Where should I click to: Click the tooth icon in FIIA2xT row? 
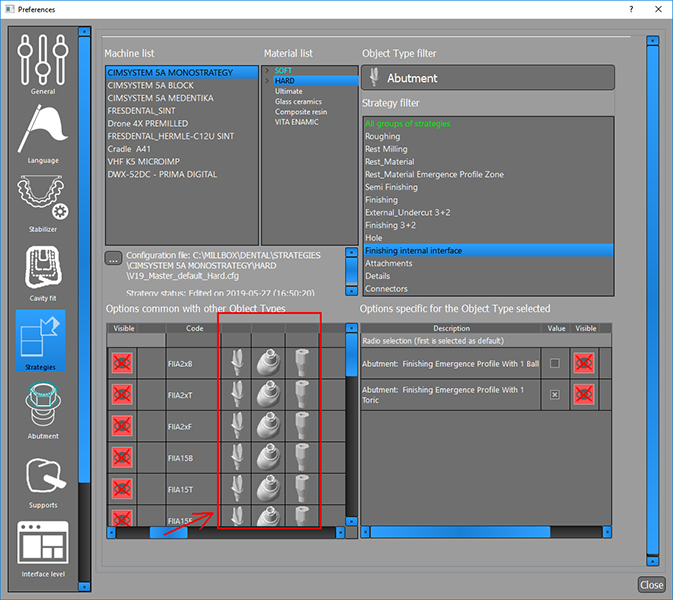(236, 394)
